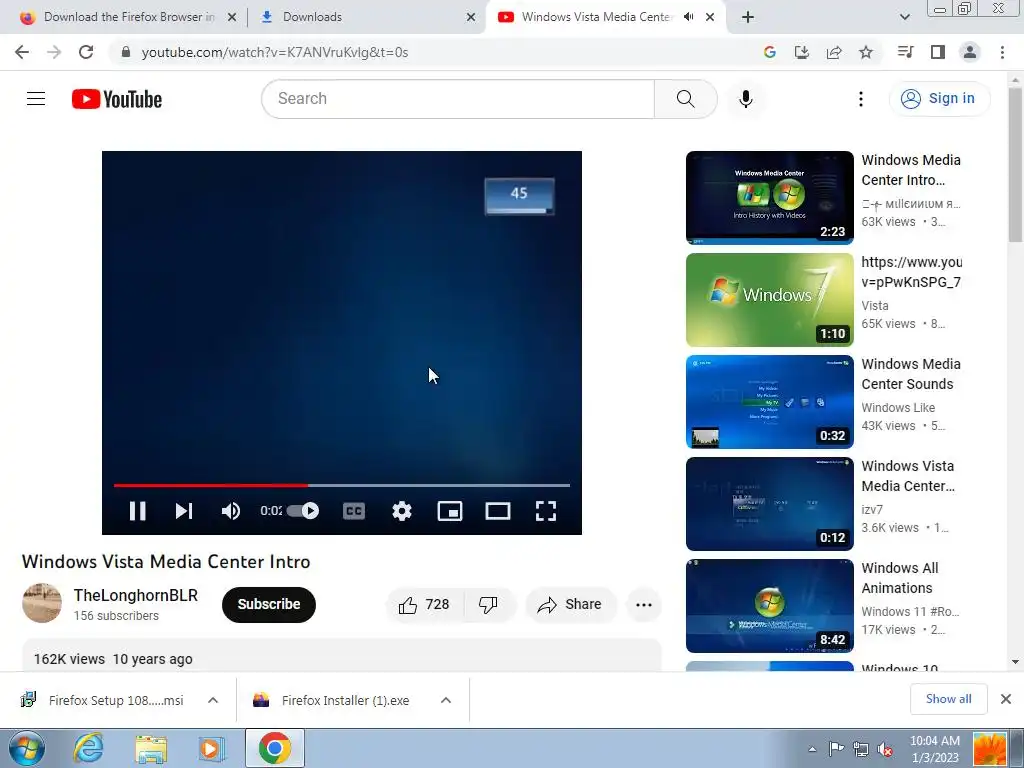Open more actions ellipsis below video
The width and height of the screenshot is (1024, 768).
(x=644, y=605)
